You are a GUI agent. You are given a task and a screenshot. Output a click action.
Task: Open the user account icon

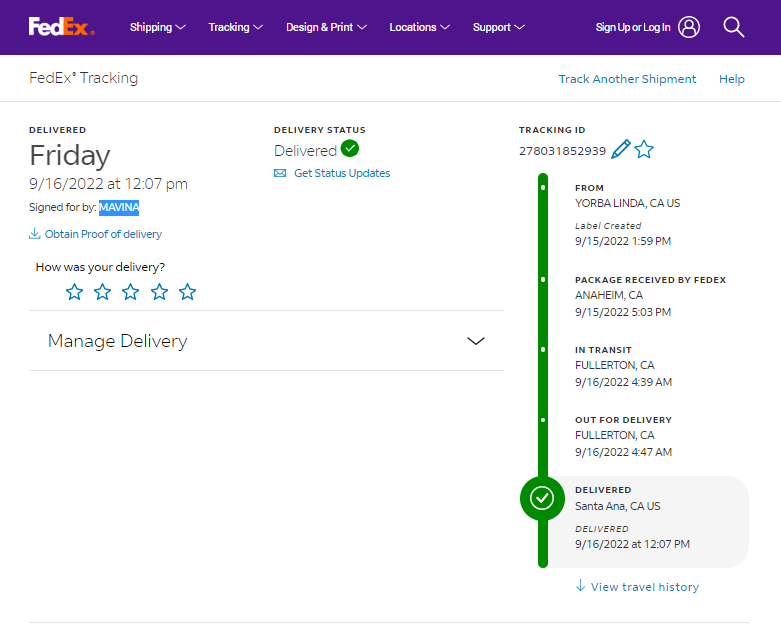689,27
